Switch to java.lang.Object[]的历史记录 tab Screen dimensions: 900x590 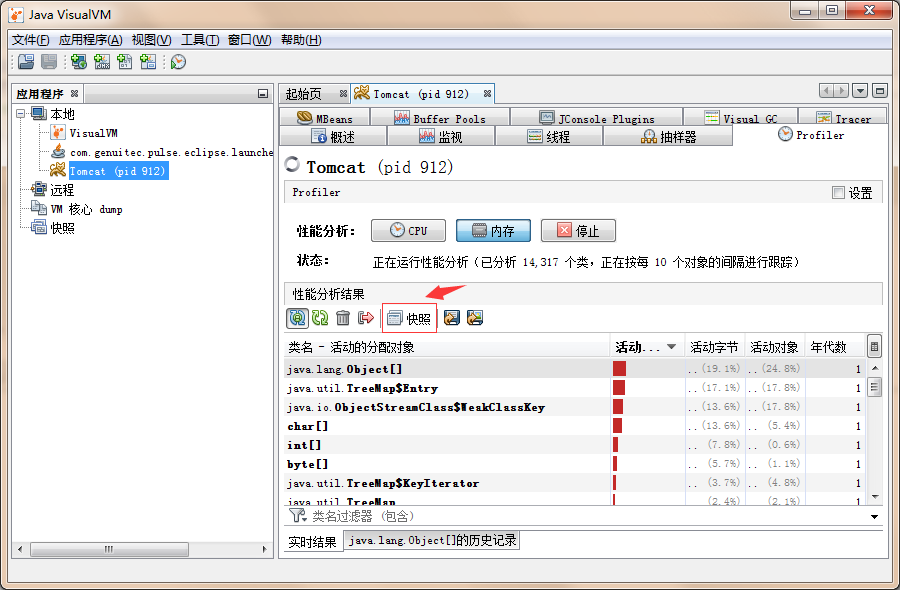(x=432, y=540)
